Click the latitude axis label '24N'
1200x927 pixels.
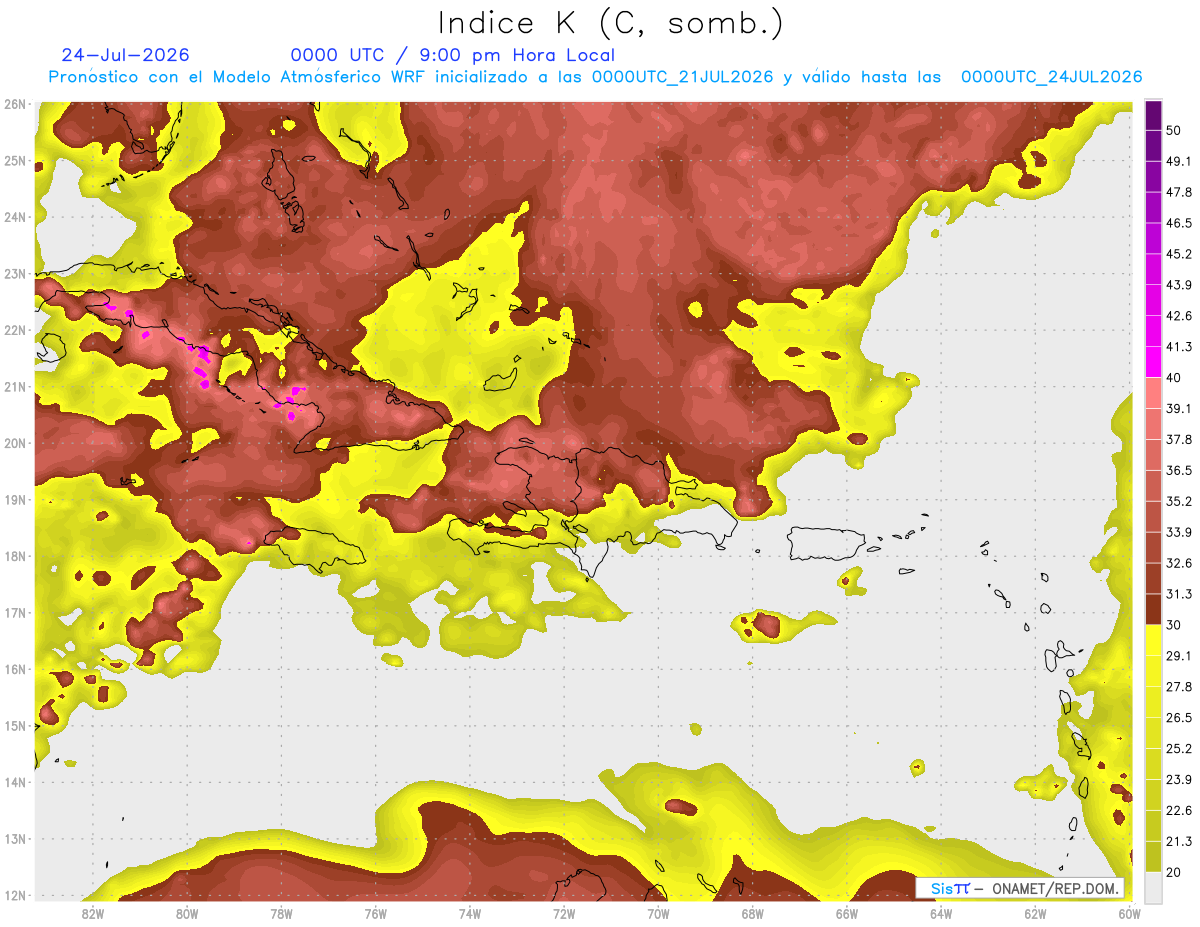(x=14, y=217)
